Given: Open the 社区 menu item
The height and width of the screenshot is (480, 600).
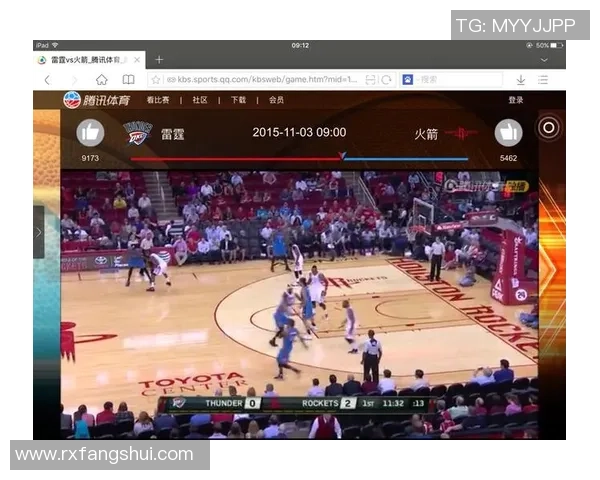Looking at the screenshot, I should pyautogui.click(x=200, y=100).
